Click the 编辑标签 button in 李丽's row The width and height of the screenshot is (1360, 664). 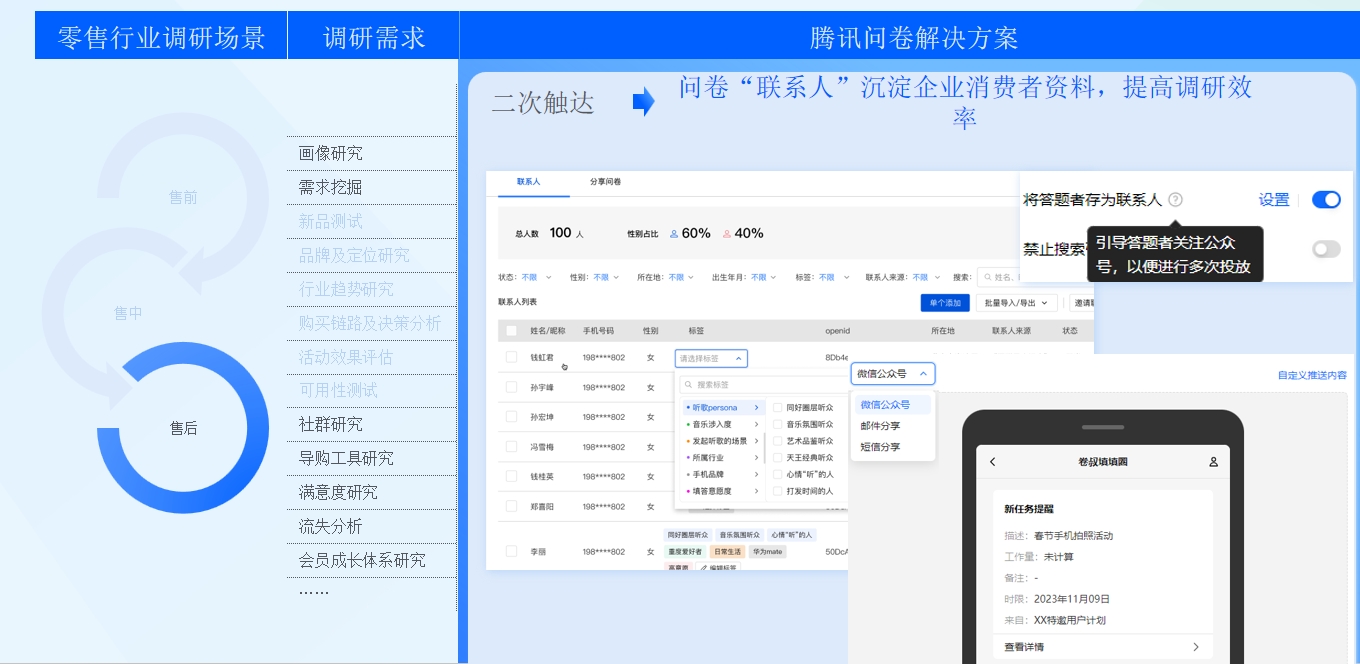click(x=716, y=568)
